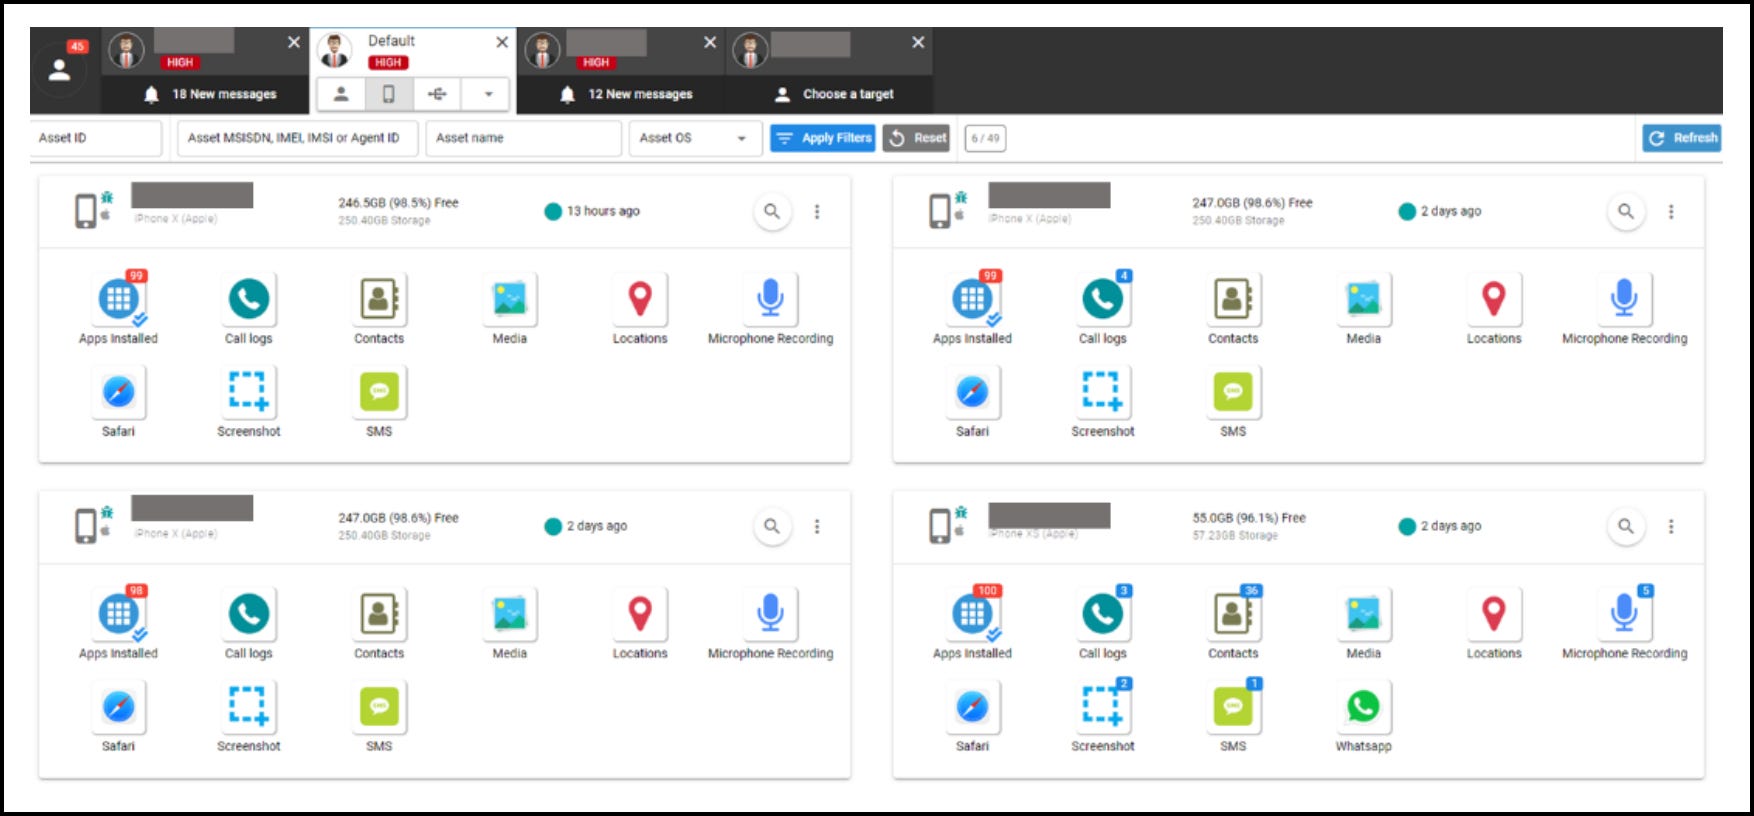Focus the Asset MSISDN, IMEI, IMSI field

(297, 138)
